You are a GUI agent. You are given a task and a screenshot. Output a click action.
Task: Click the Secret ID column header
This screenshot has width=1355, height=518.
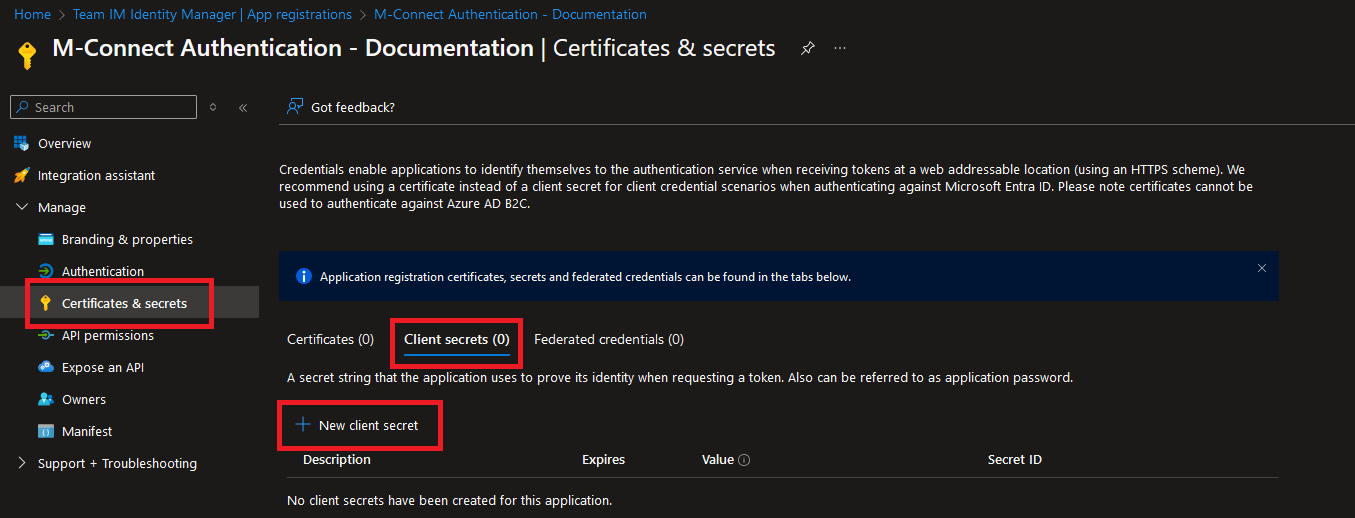tap(1015, 459)
